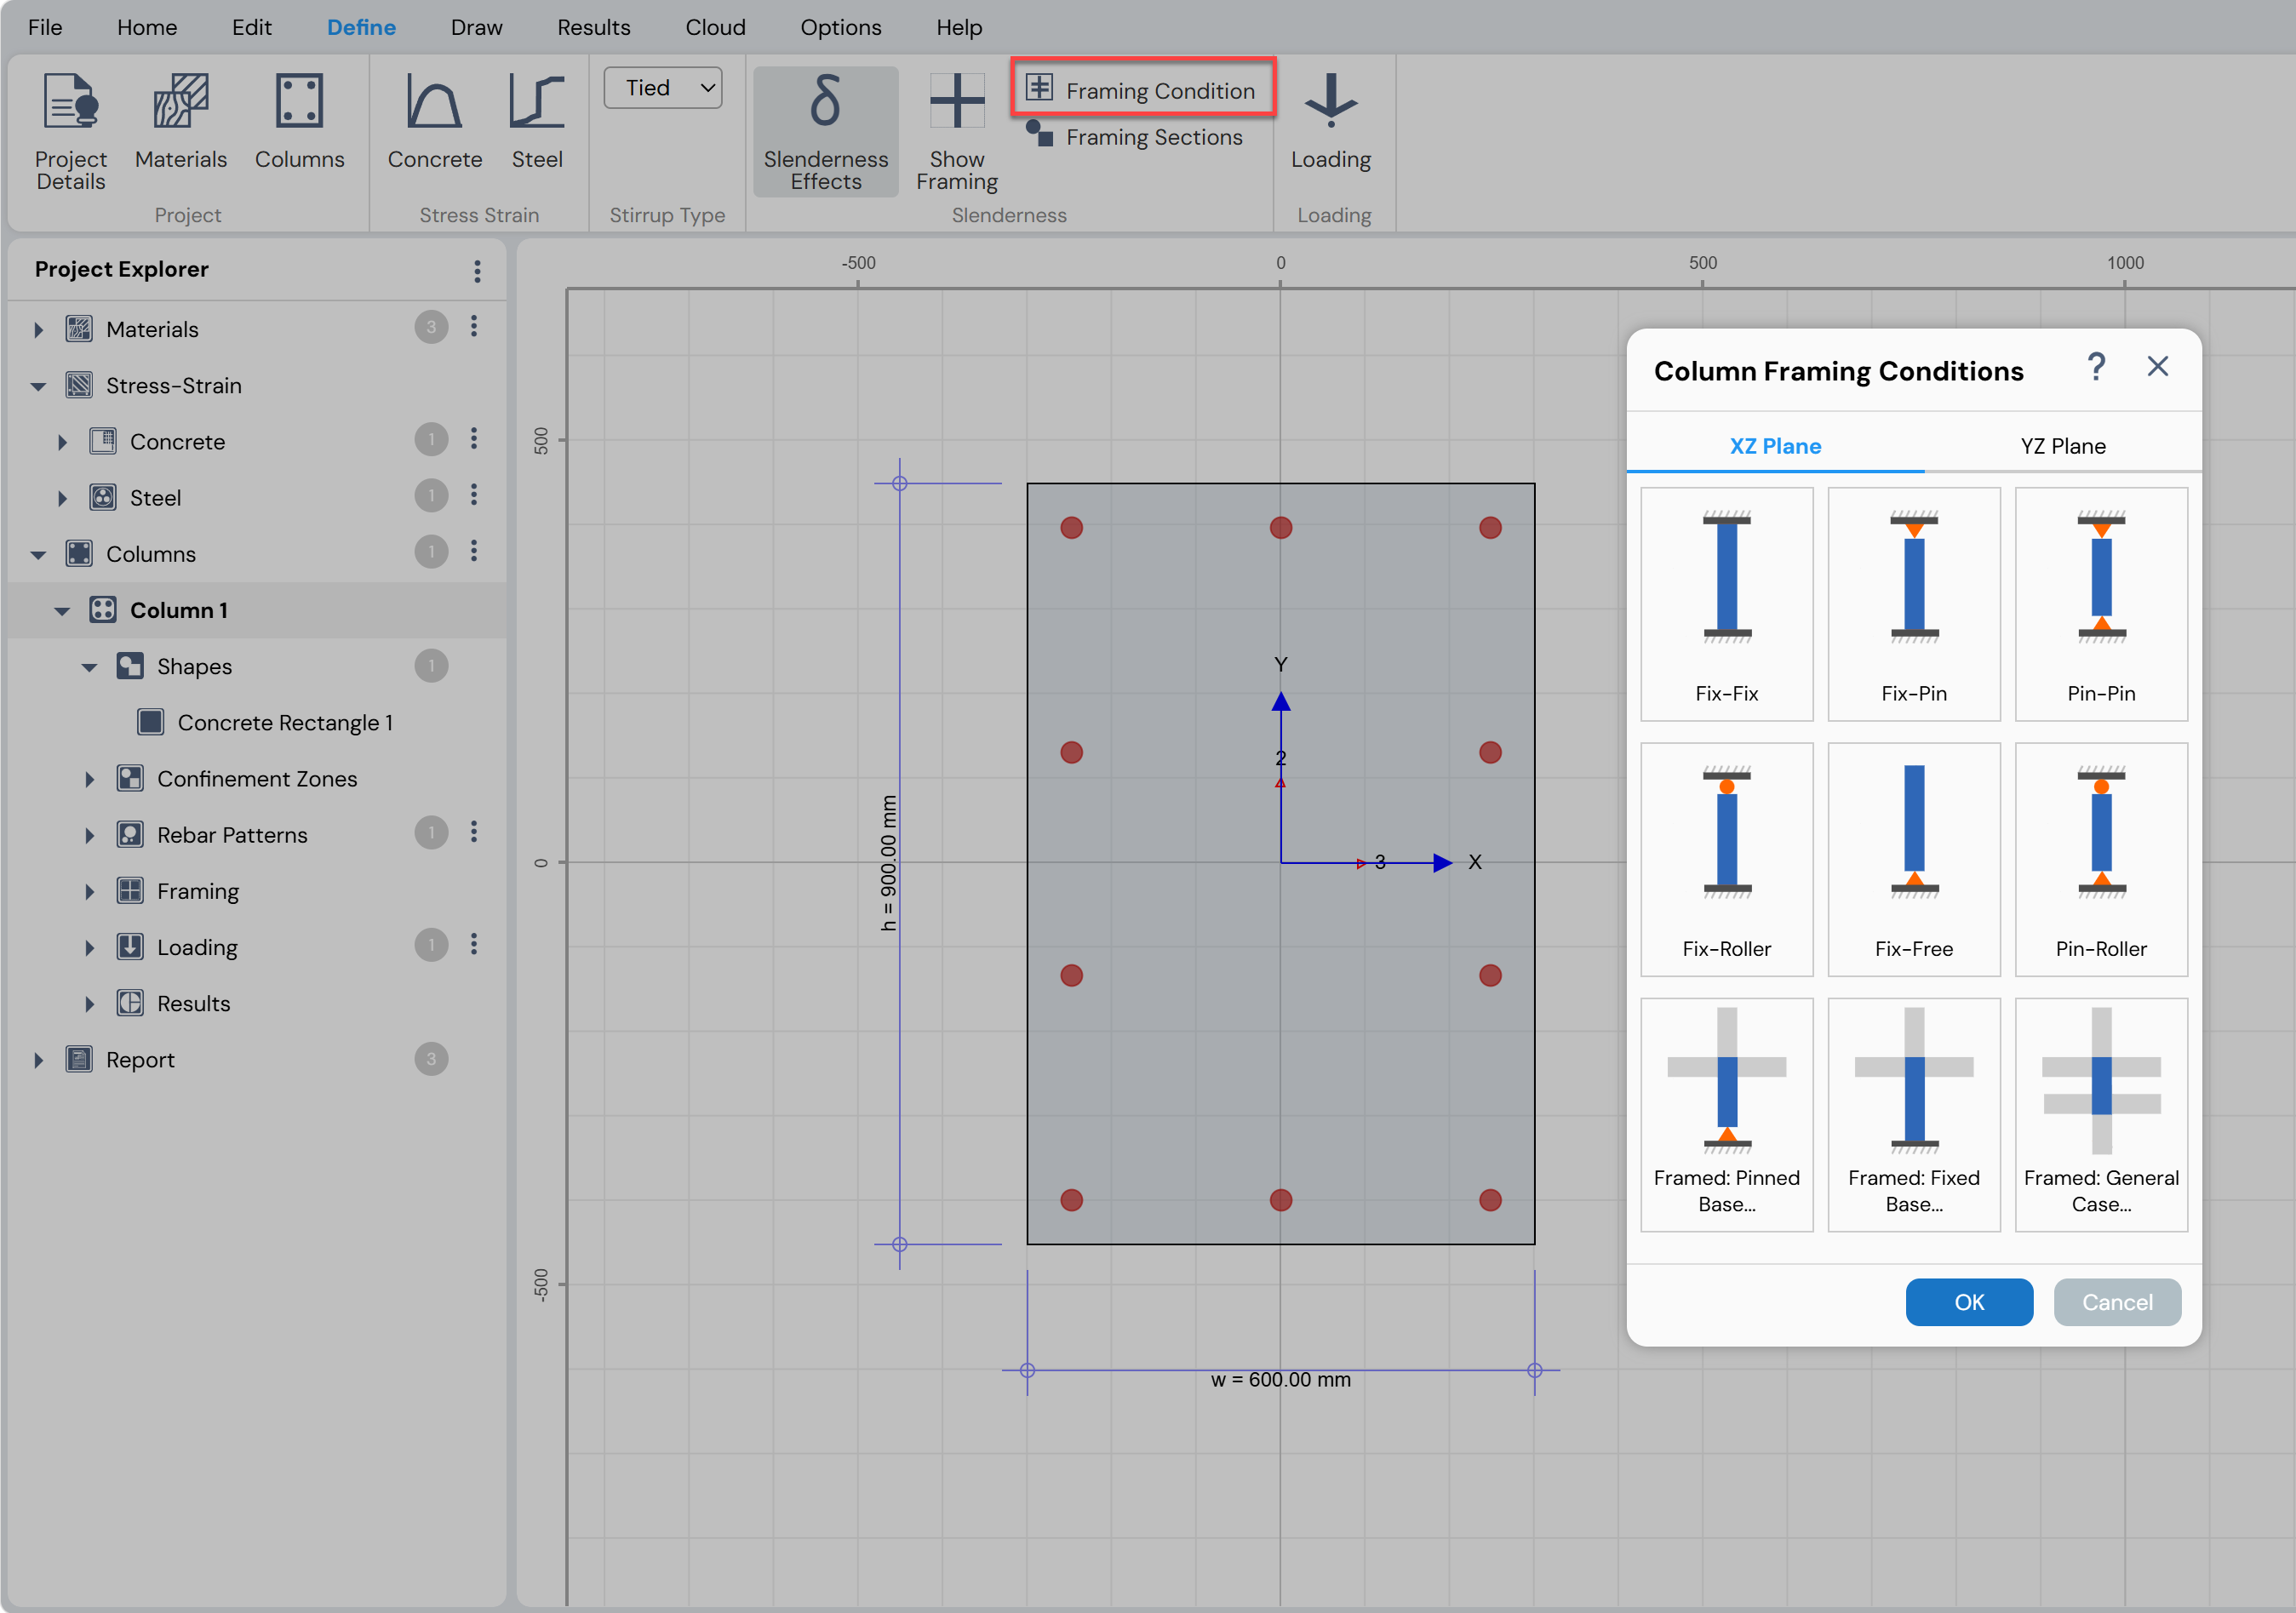
Task: Expand the Steel tree node
Action: point(62,498)
